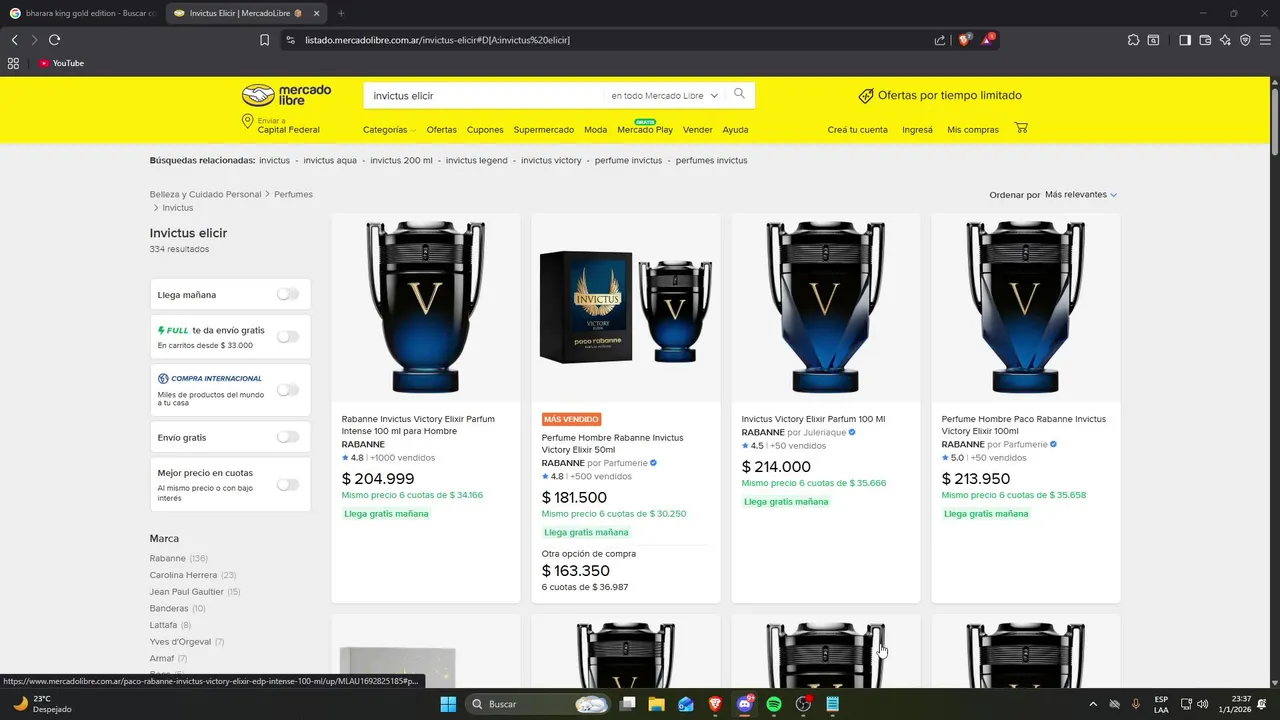Open the Mercado Play menu item

pyautogui.click(x=645, y=130)
